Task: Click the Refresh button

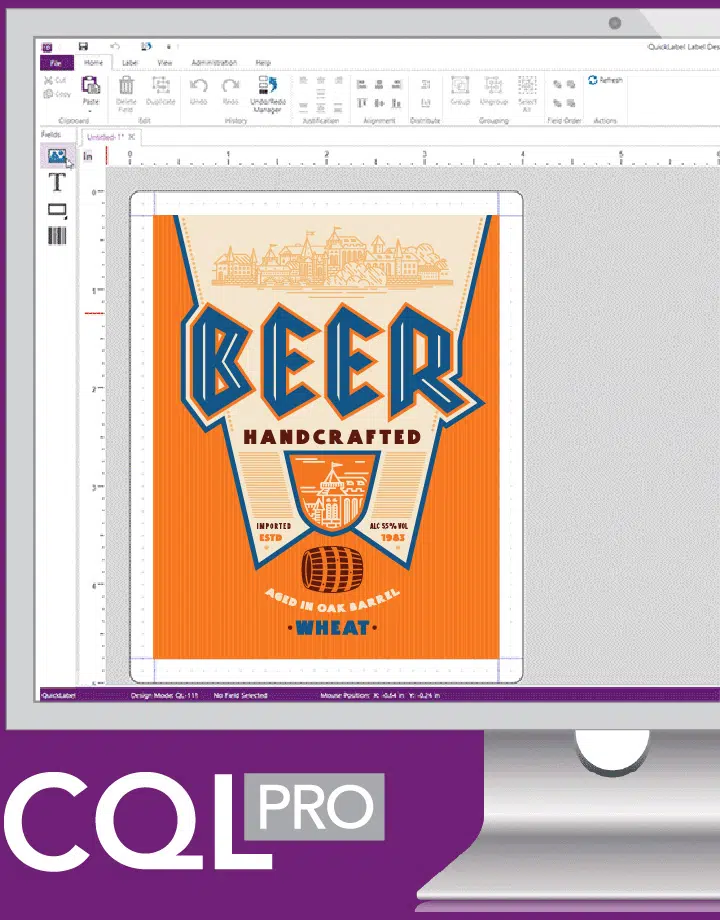Action: [x=605, y=80]
